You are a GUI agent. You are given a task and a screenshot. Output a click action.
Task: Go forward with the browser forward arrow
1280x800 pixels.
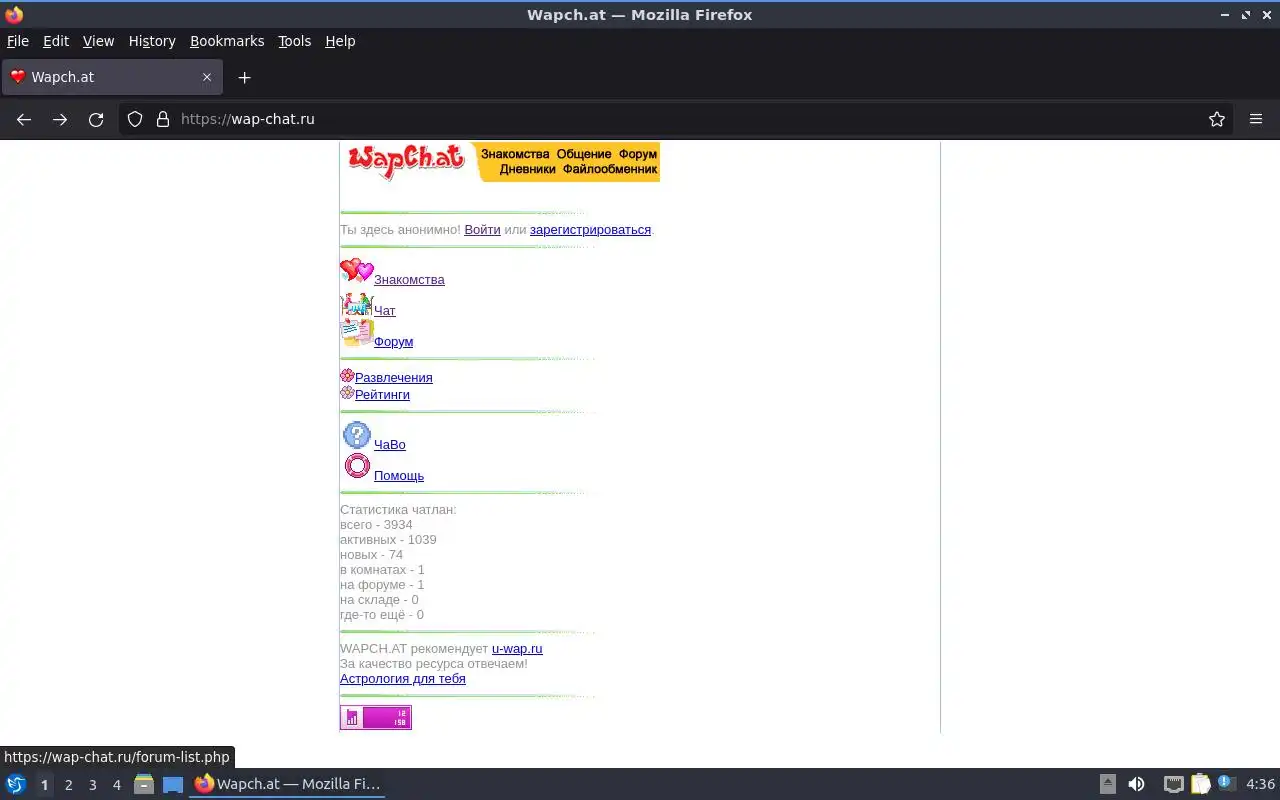[60, 119]
